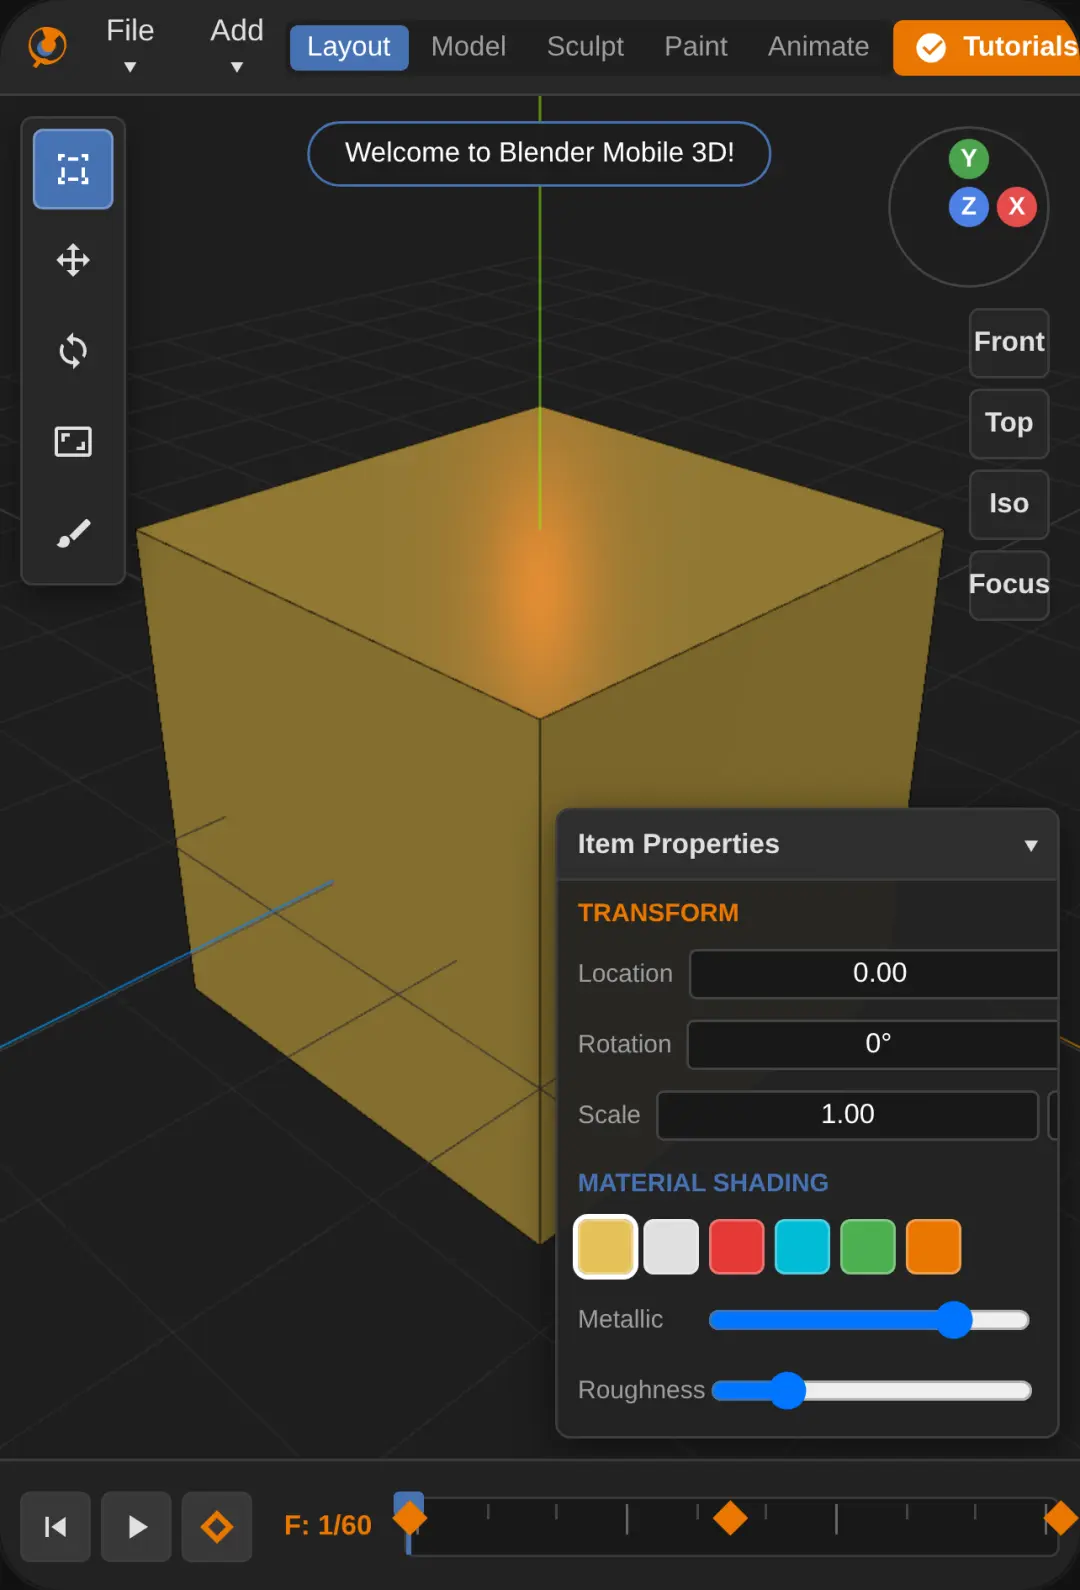Click the first keyframe on the timeline
The image size is (1080, 1590).
click(x=410, y=1518)
